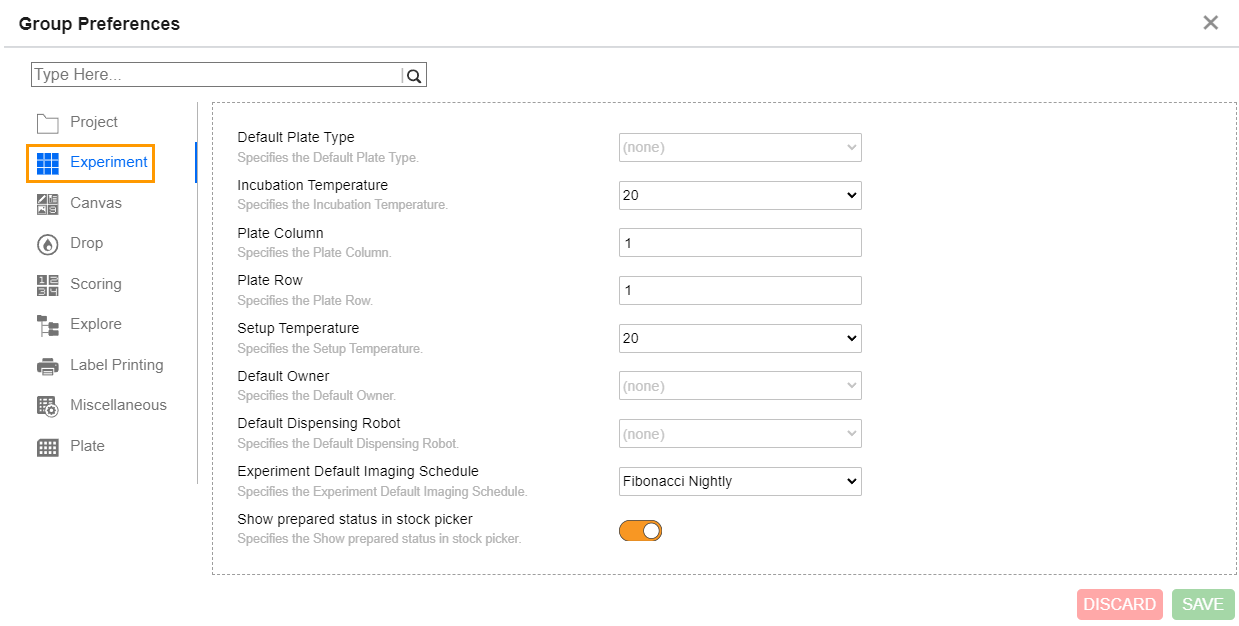Click the Plate Row input field
1239x626 pixels.
coord(740,290)
